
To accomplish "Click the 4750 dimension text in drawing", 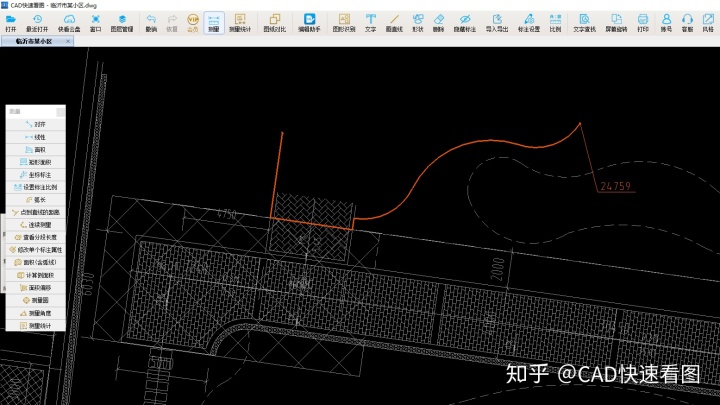I will [227, 214].
